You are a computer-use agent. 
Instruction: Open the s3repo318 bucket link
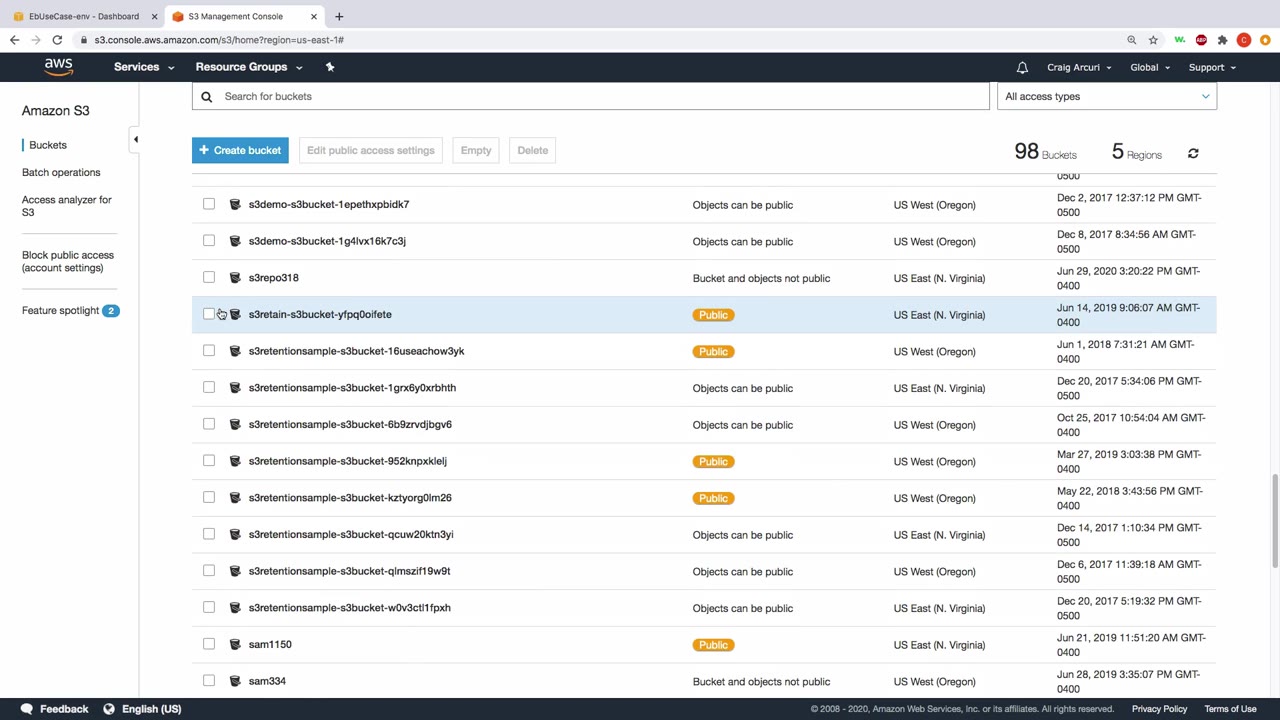tap(273, 277)
